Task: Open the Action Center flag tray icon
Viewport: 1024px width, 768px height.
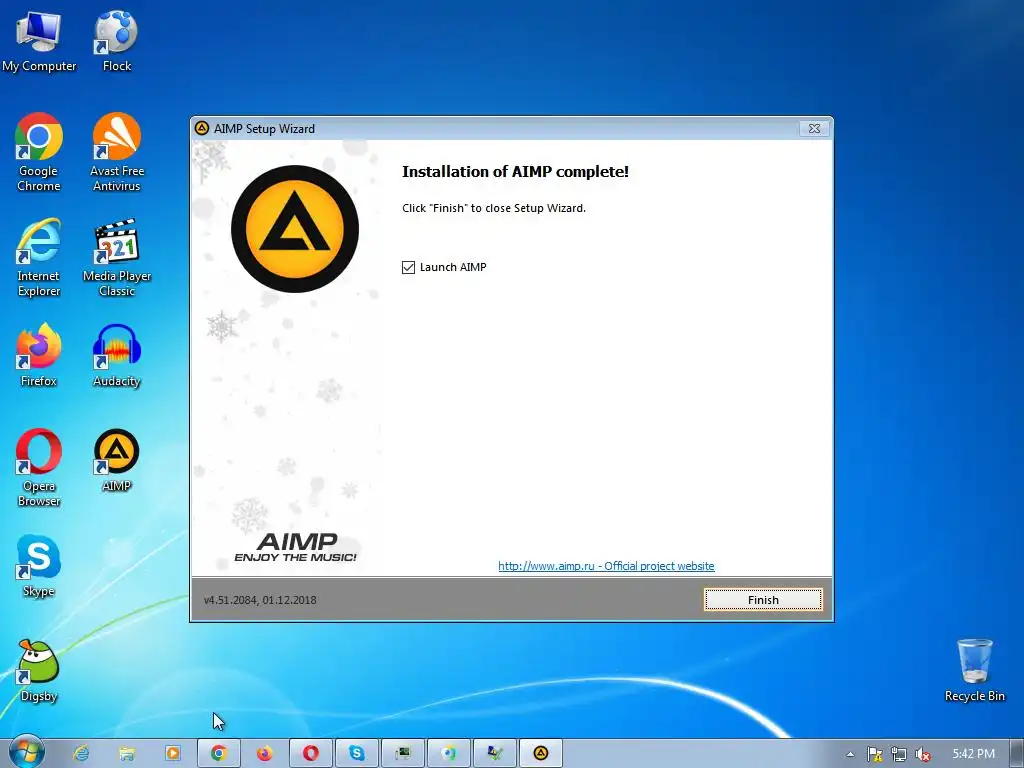Action: [874, 754]
